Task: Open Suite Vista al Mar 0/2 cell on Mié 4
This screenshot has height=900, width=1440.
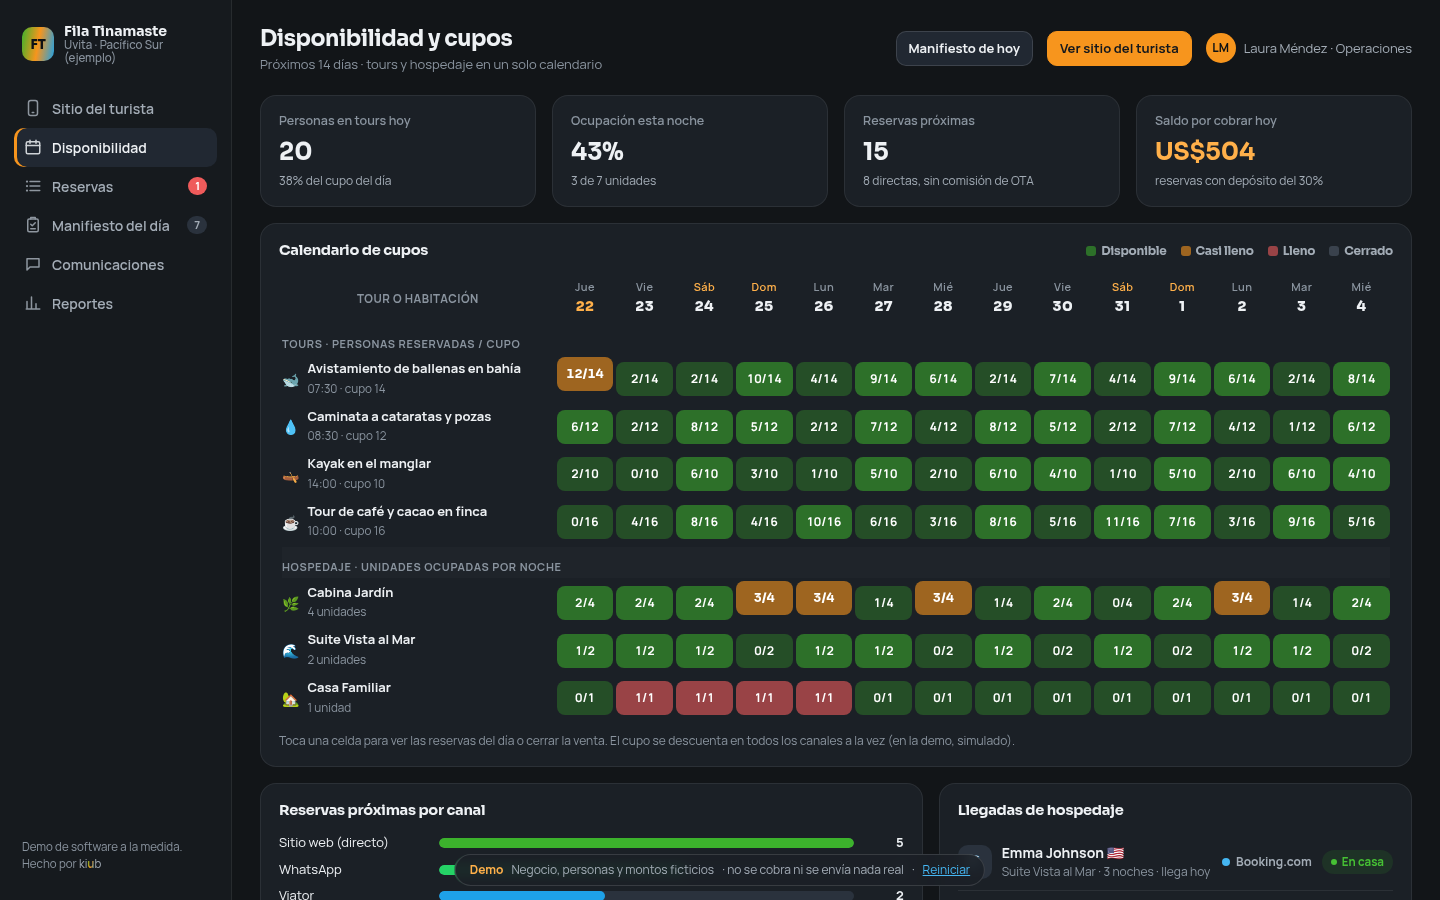Action: [1361, 651]
